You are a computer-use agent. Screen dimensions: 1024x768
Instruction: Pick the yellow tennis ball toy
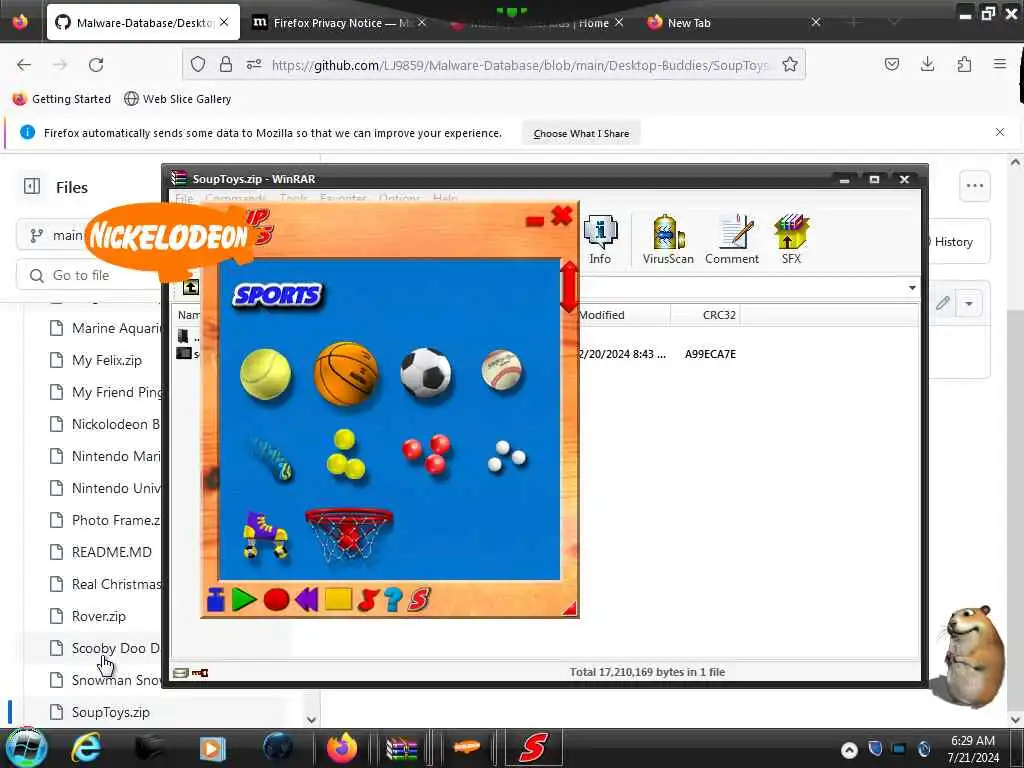(265, 374)
